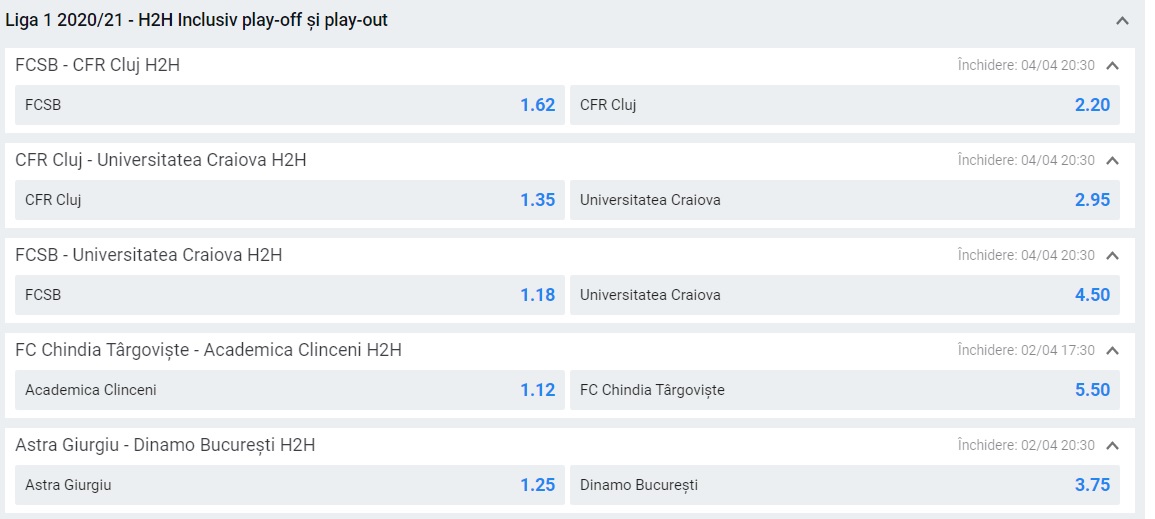1155x519 pixels.
Task: Collapse the FCSB - CFR Cluj H2H market
Action: (x=1113, y=65)
